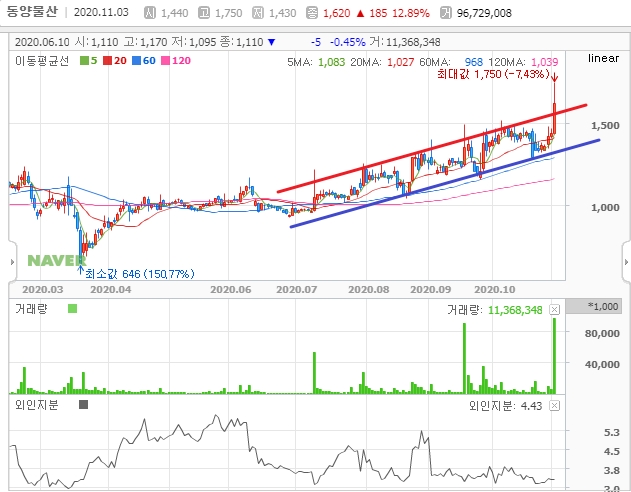Image resolution: width=631 pixels, height=492 pixels.
Task: Click the 외인지분 value 4.43
Action: 531,406
